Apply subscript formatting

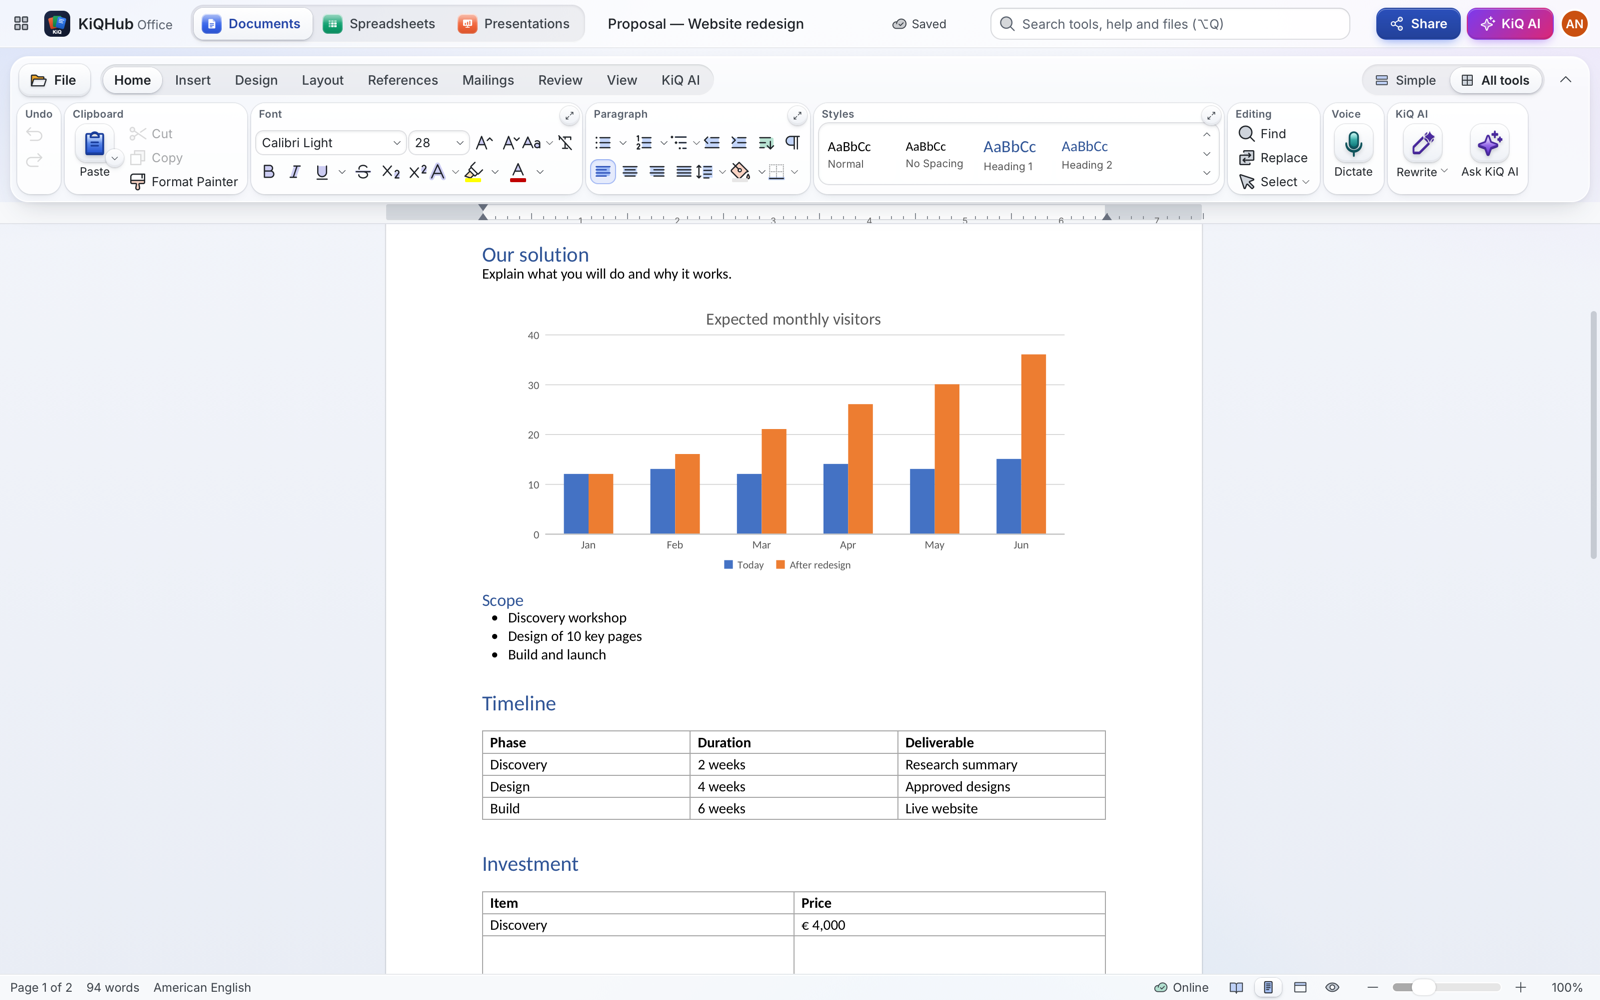[391, 172]
